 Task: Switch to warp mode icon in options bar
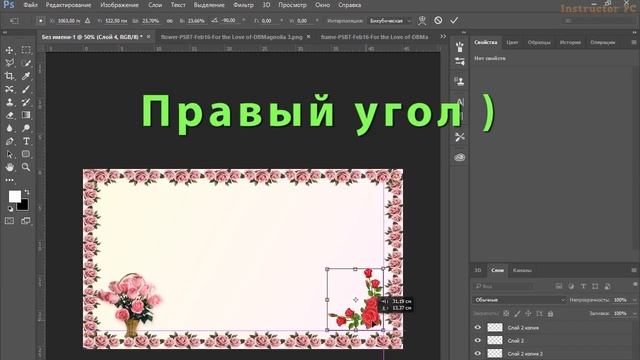pyautogui.click(x=422, y=20)
